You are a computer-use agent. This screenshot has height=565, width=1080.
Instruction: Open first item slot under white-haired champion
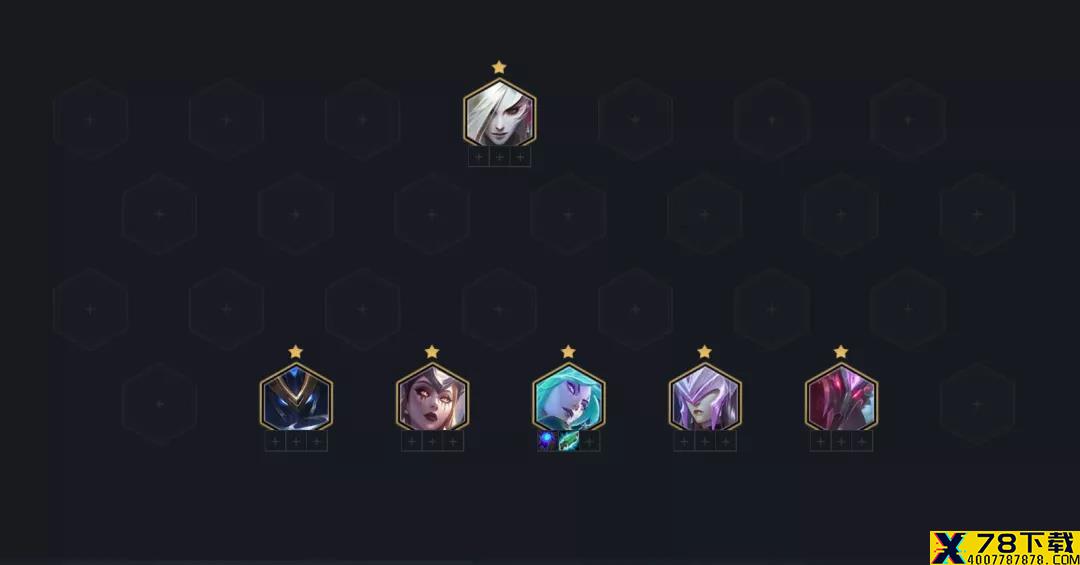(479, 157)
